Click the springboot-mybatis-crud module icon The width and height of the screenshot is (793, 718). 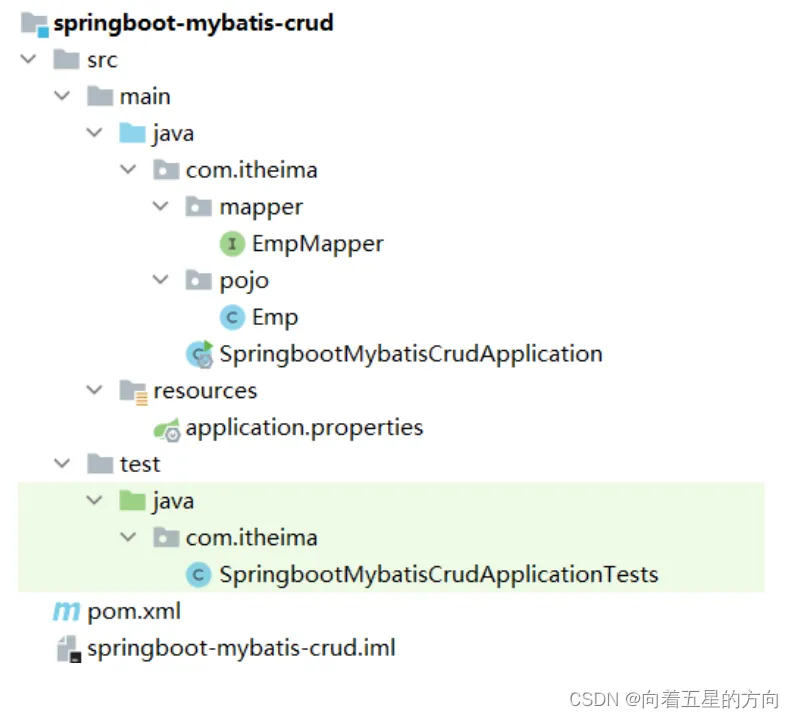35,24
